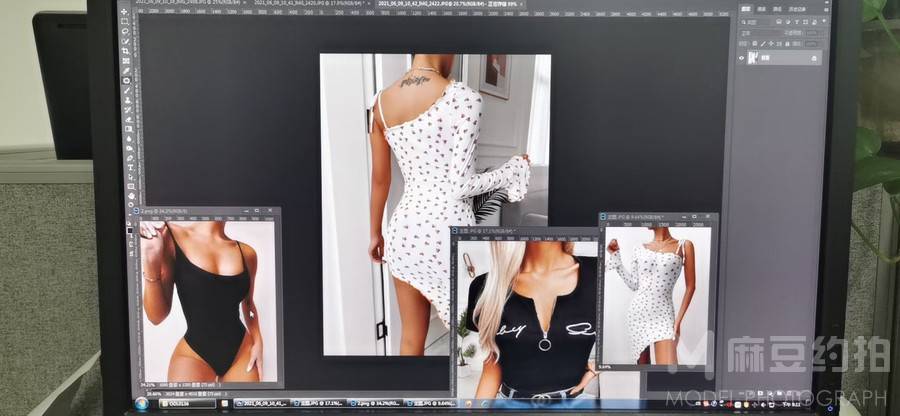Filter layers by adjustment layer icon

[788, 22]
